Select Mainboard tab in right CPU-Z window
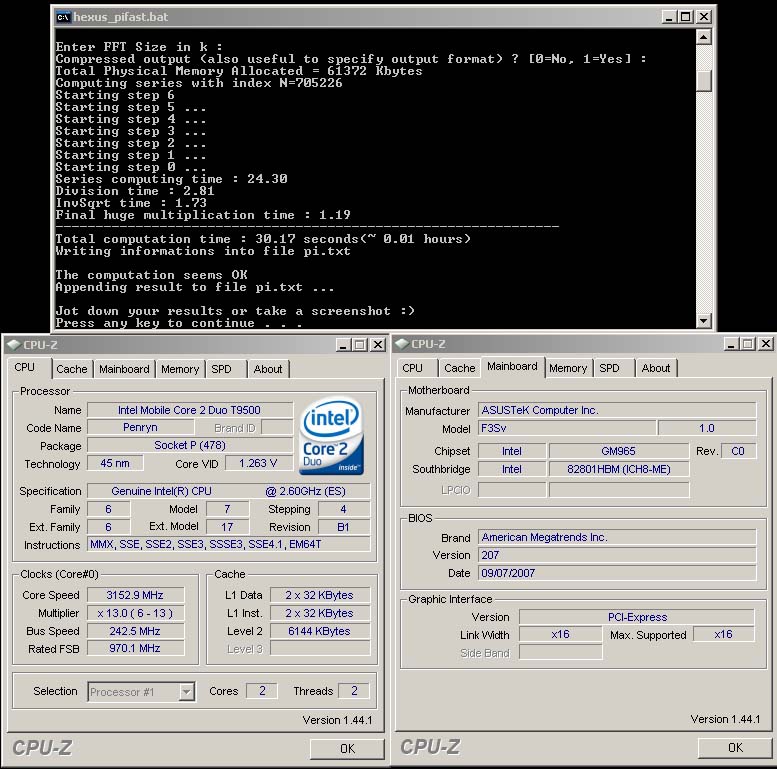The height and width of the screenshot is (769, 777). click(512, 366)
